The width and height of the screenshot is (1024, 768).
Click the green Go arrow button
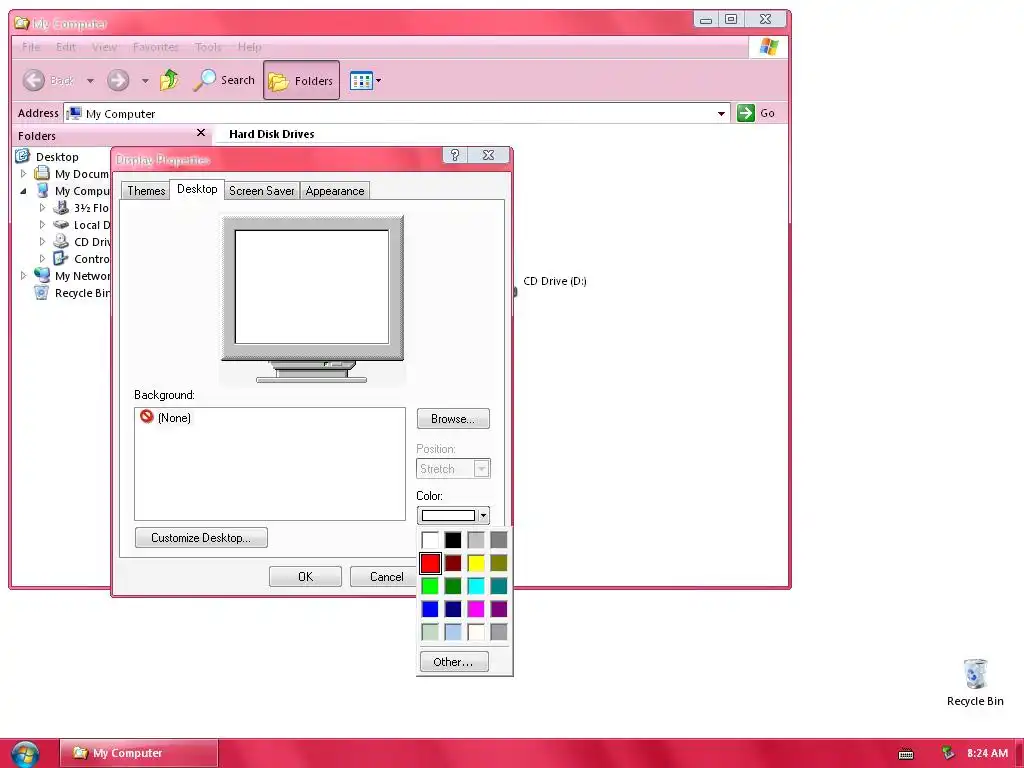pos(746,113)
